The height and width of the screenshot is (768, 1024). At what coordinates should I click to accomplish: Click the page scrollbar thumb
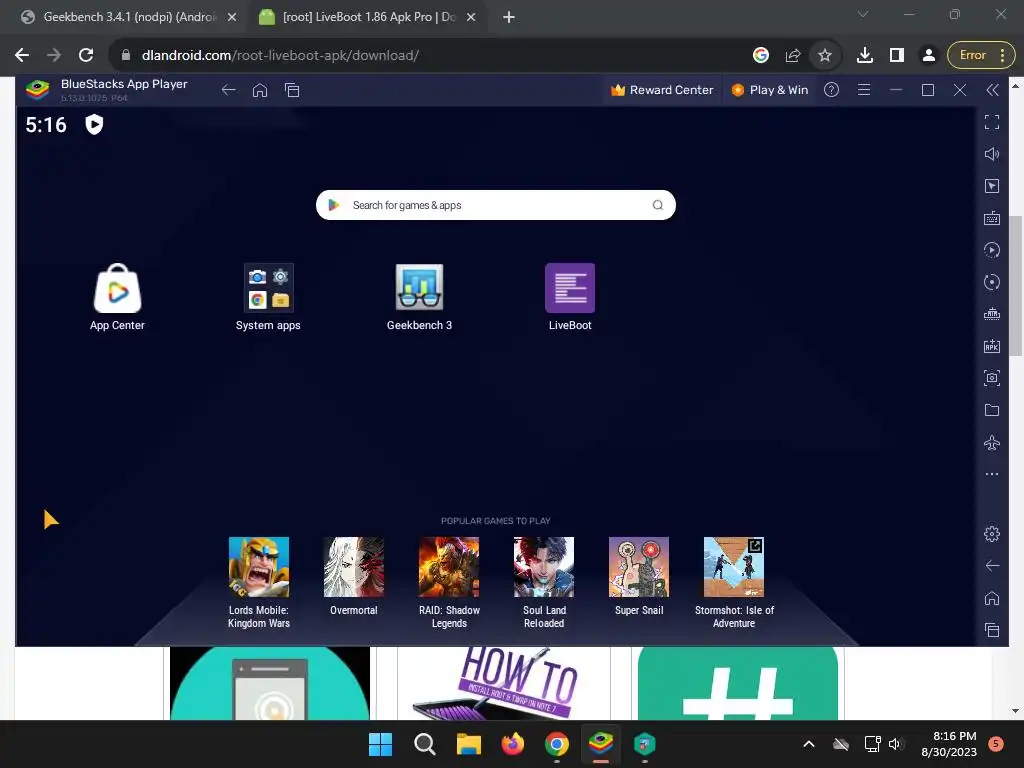click(1016, 286)
